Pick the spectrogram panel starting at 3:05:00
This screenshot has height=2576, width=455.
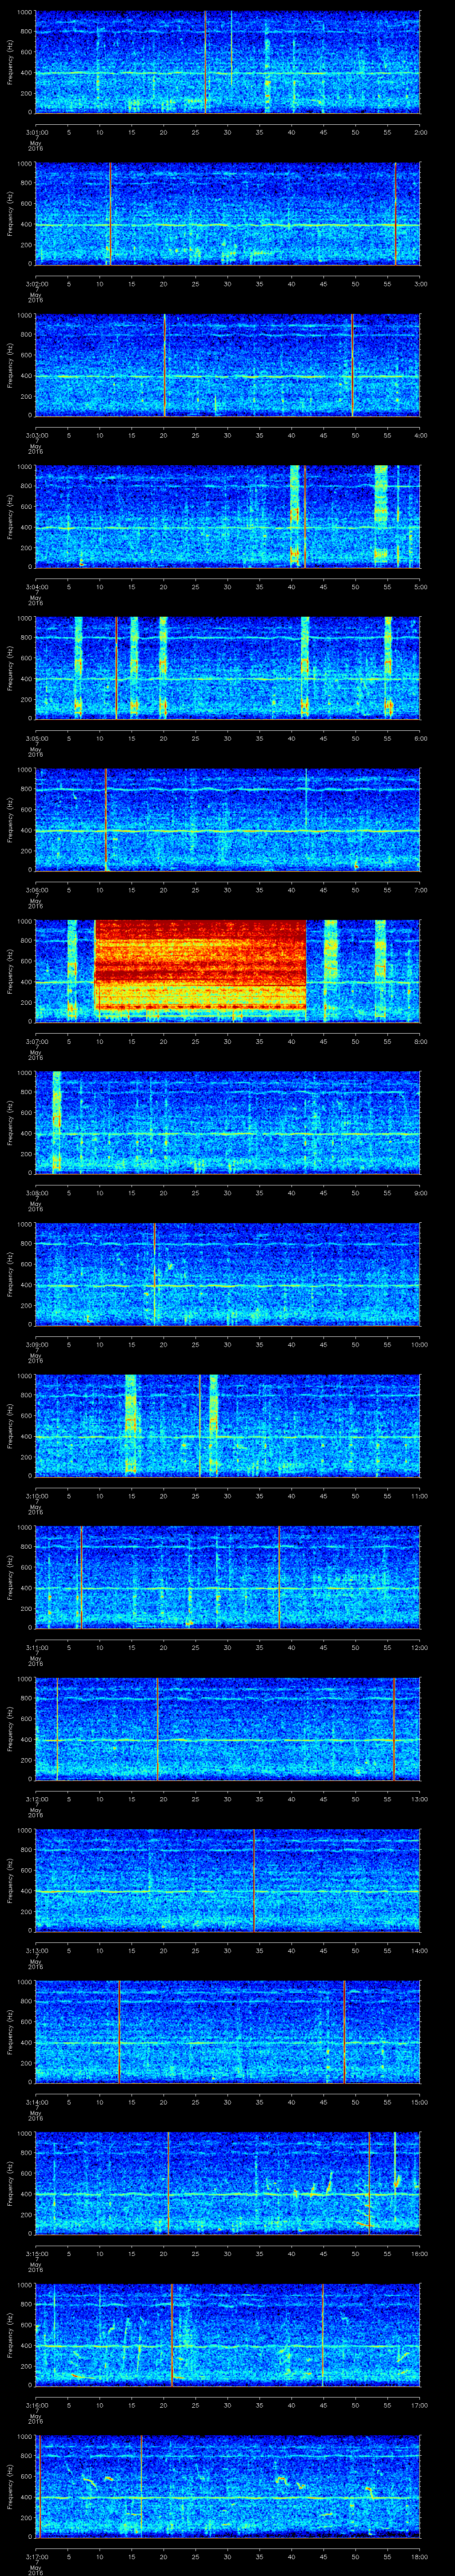tap(228, 668)
